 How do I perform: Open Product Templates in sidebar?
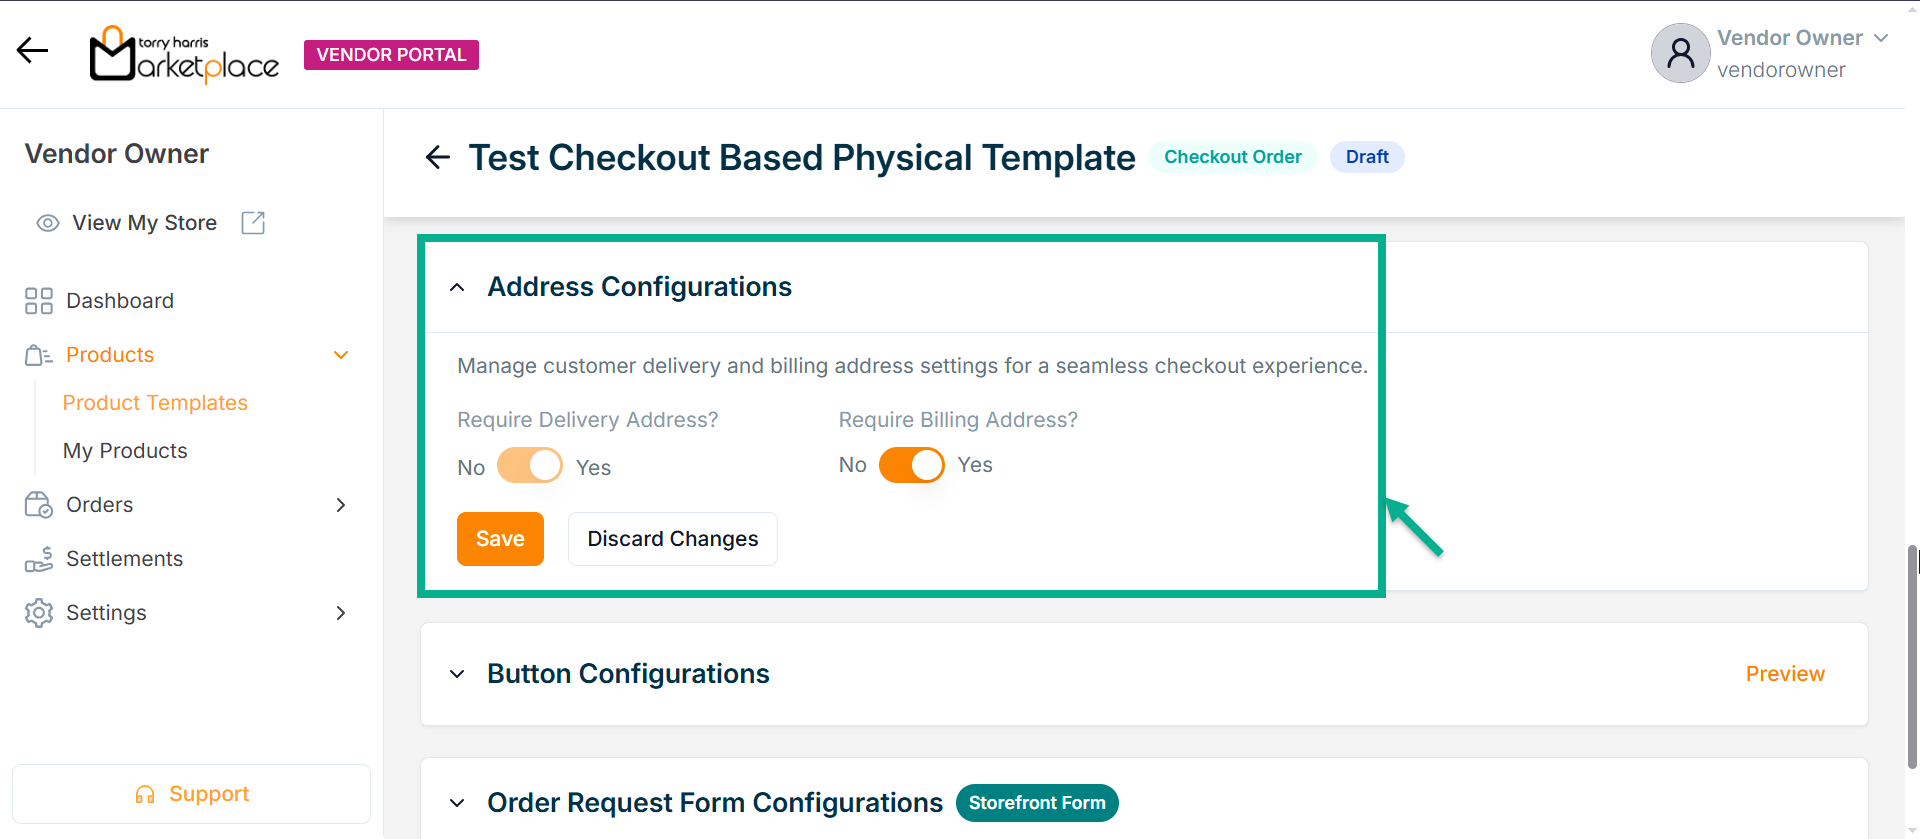tap(155, 403)
